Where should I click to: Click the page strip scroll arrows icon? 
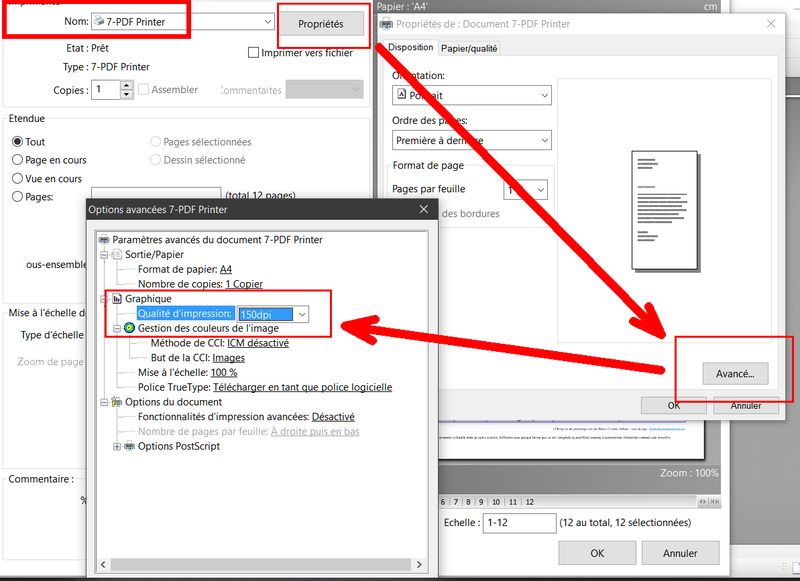tap(703, 501)
